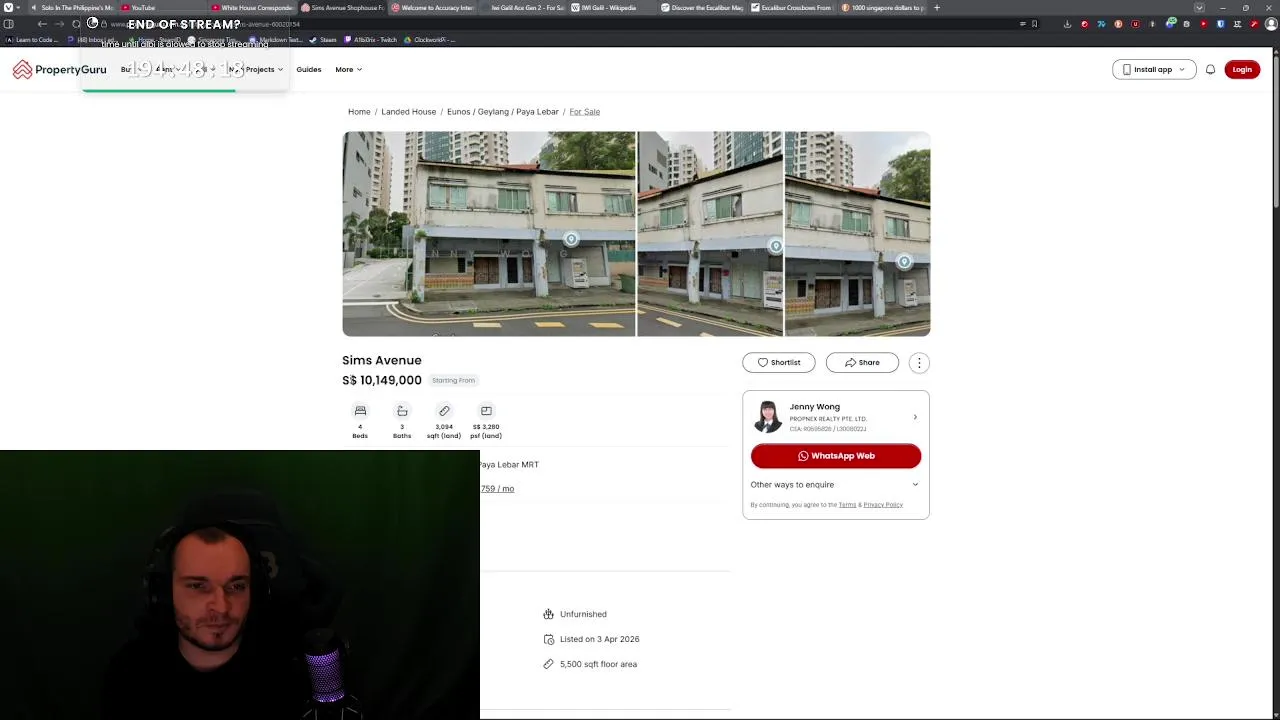The height and width of the screenshot is (720, 1280).
Task: Click the For Sale breadcrumb
Action: (584, 112)
